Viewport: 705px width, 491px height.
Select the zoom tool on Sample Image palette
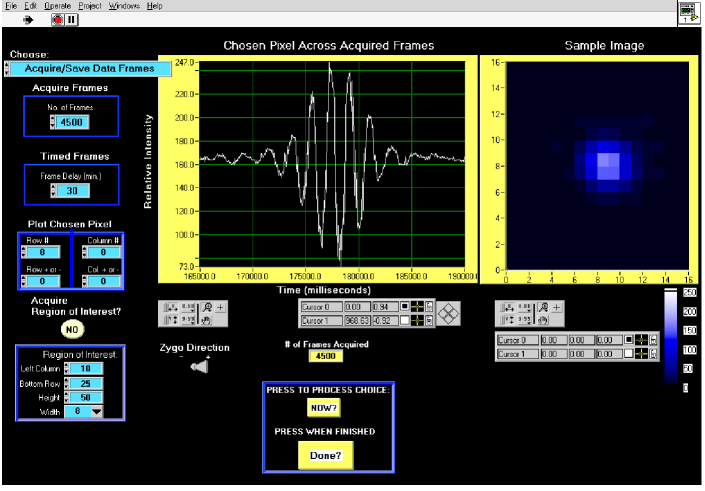543,308
